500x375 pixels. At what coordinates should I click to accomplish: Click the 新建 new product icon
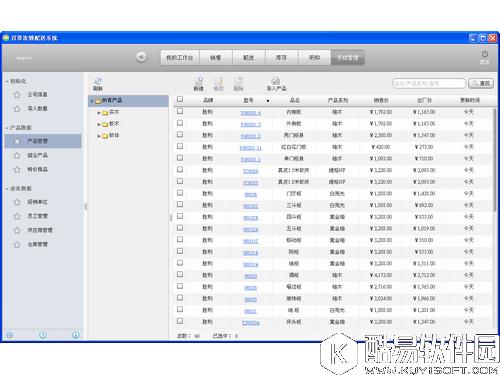pos(199,81)
